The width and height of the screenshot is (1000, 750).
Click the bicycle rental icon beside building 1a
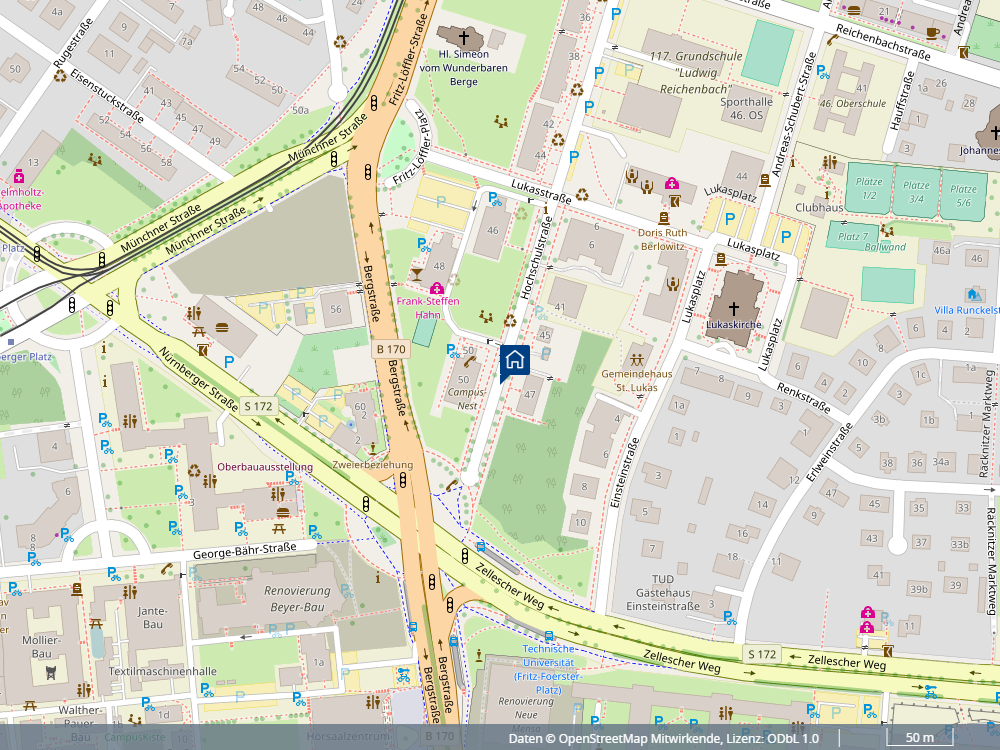pyautogui.click(x=402, y=673)
